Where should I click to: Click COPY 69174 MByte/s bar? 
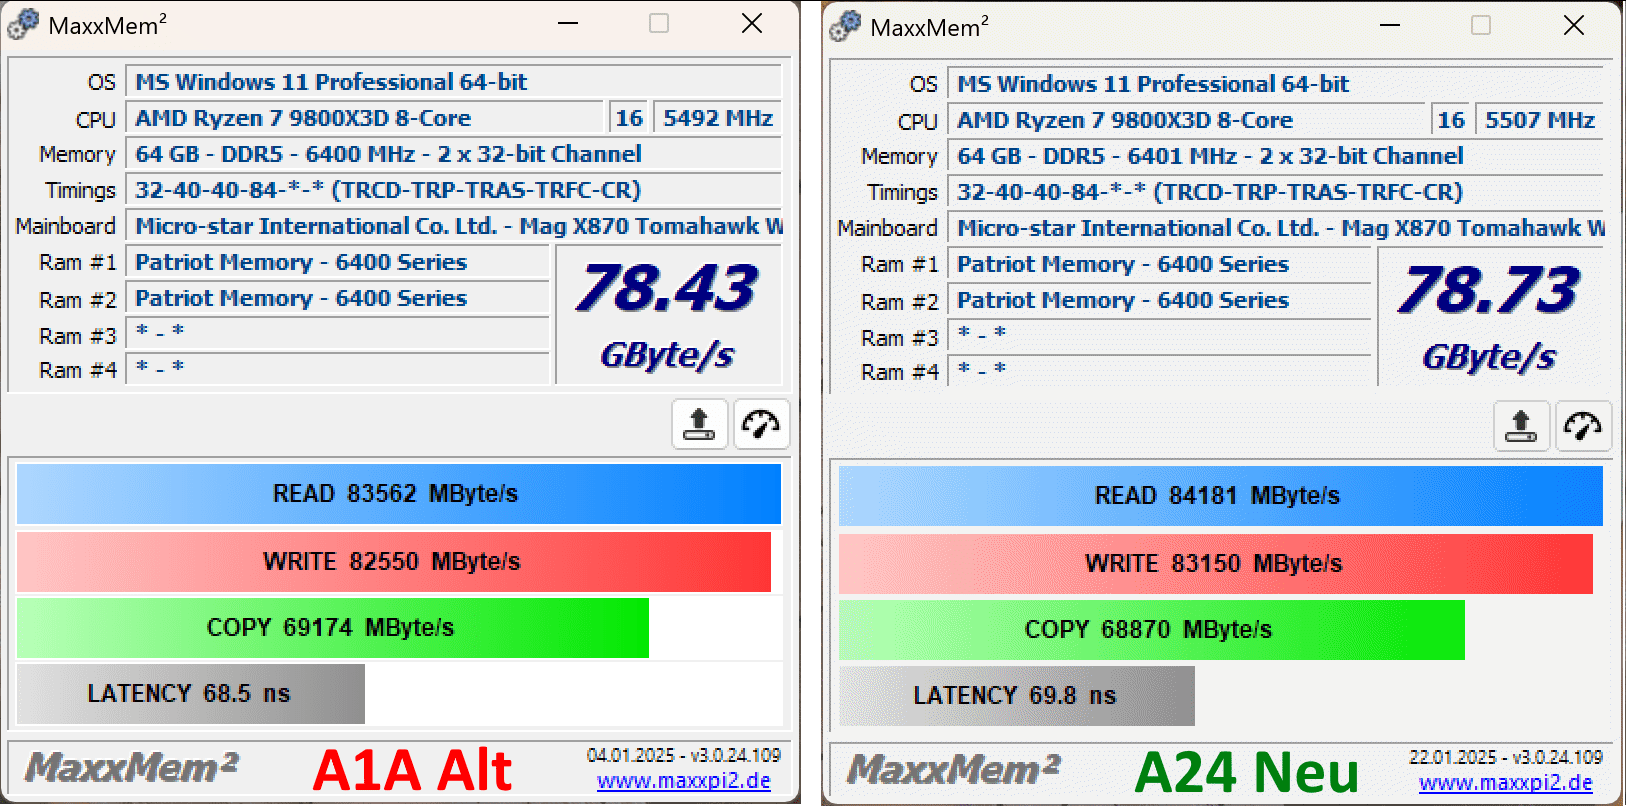click(x=333, y=628)
